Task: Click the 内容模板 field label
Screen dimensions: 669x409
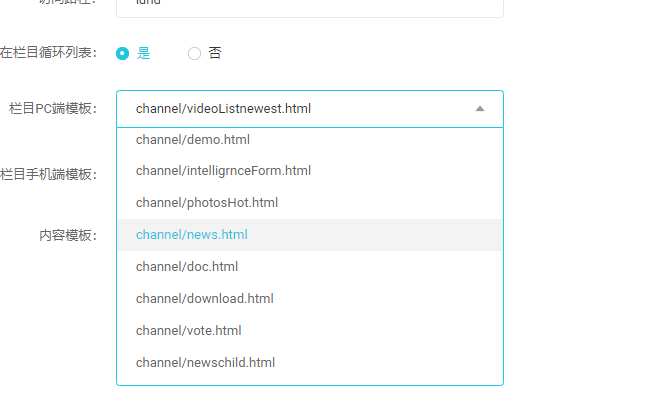Action: click(68, 235)
